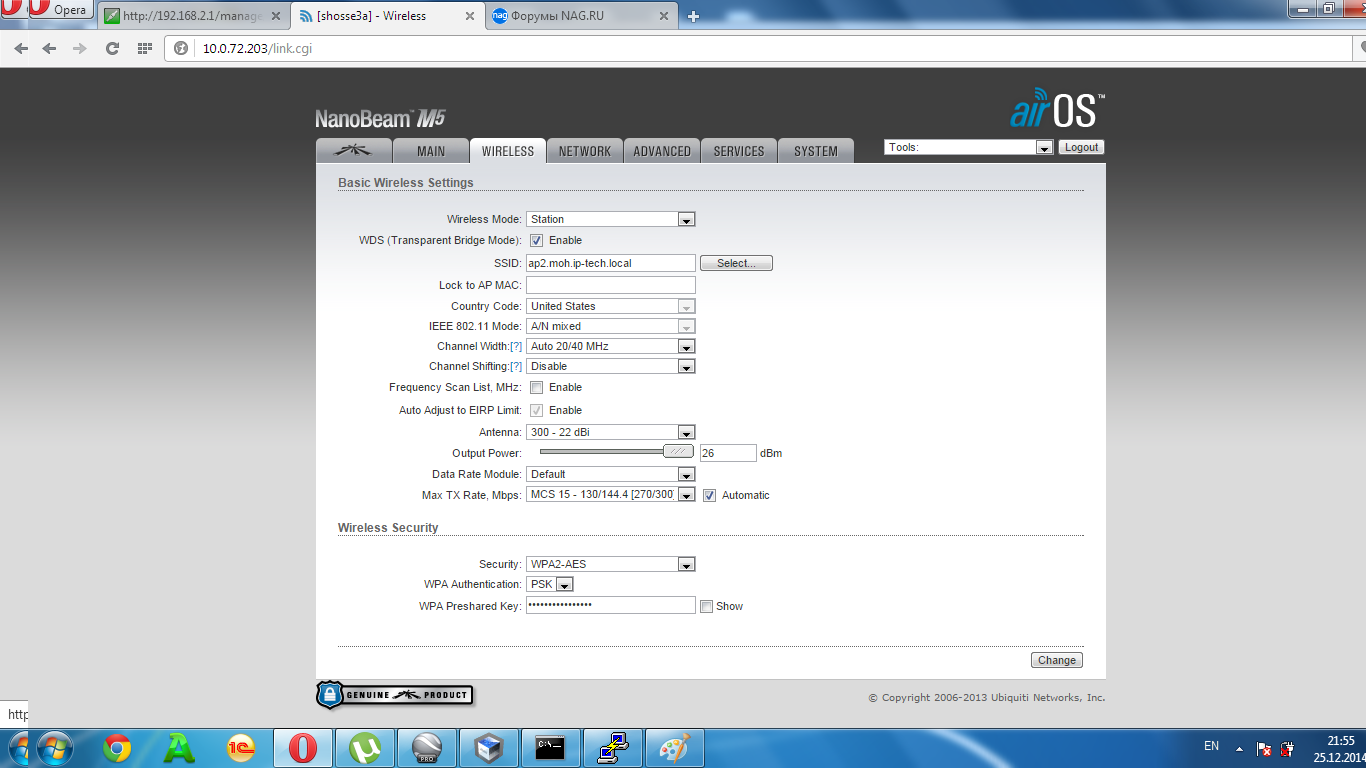
Task: Click the Output Power slider handle
Action: click(678, 452)
